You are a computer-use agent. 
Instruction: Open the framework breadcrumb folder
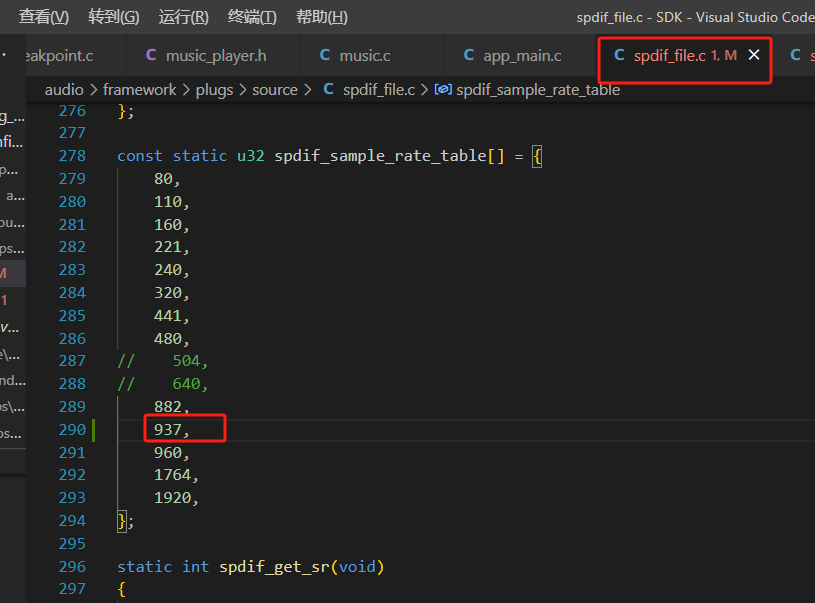(x=139, y=90)
